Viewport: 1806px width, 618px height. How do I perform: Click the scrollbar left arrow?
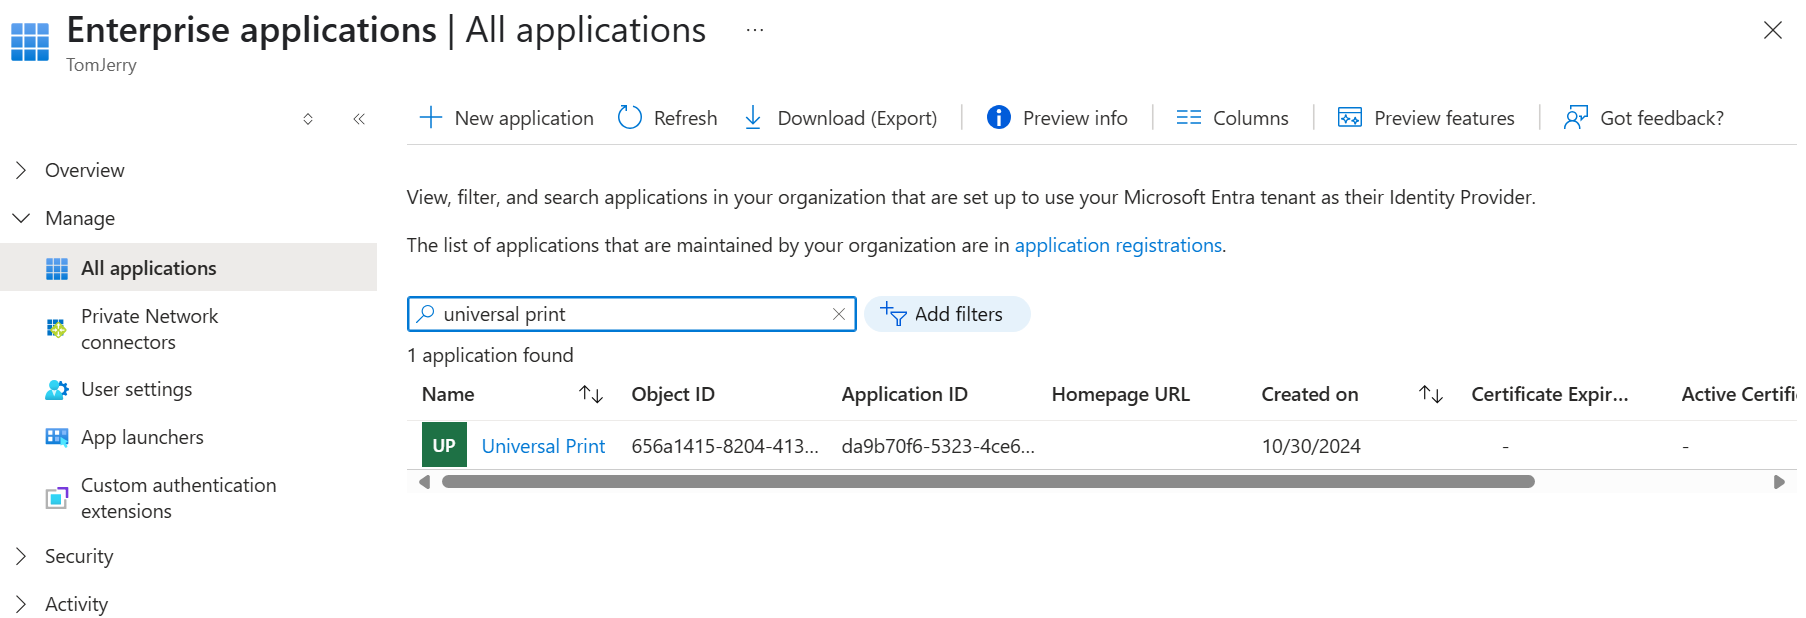pyautogui.click(x=424, y=482)
